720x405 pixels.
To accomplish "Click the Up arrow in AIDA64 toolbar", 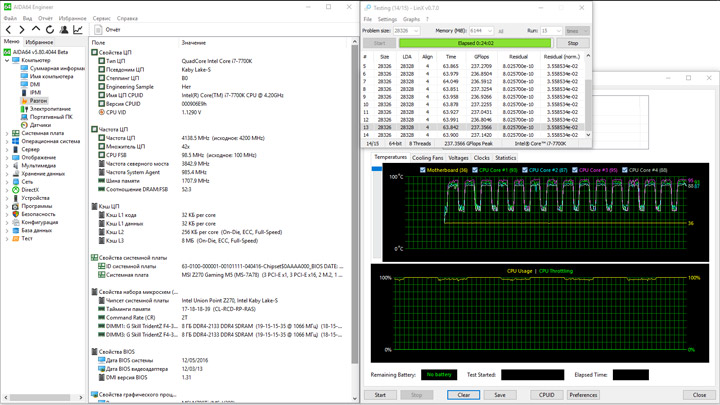I will click(x=36, y=30).
